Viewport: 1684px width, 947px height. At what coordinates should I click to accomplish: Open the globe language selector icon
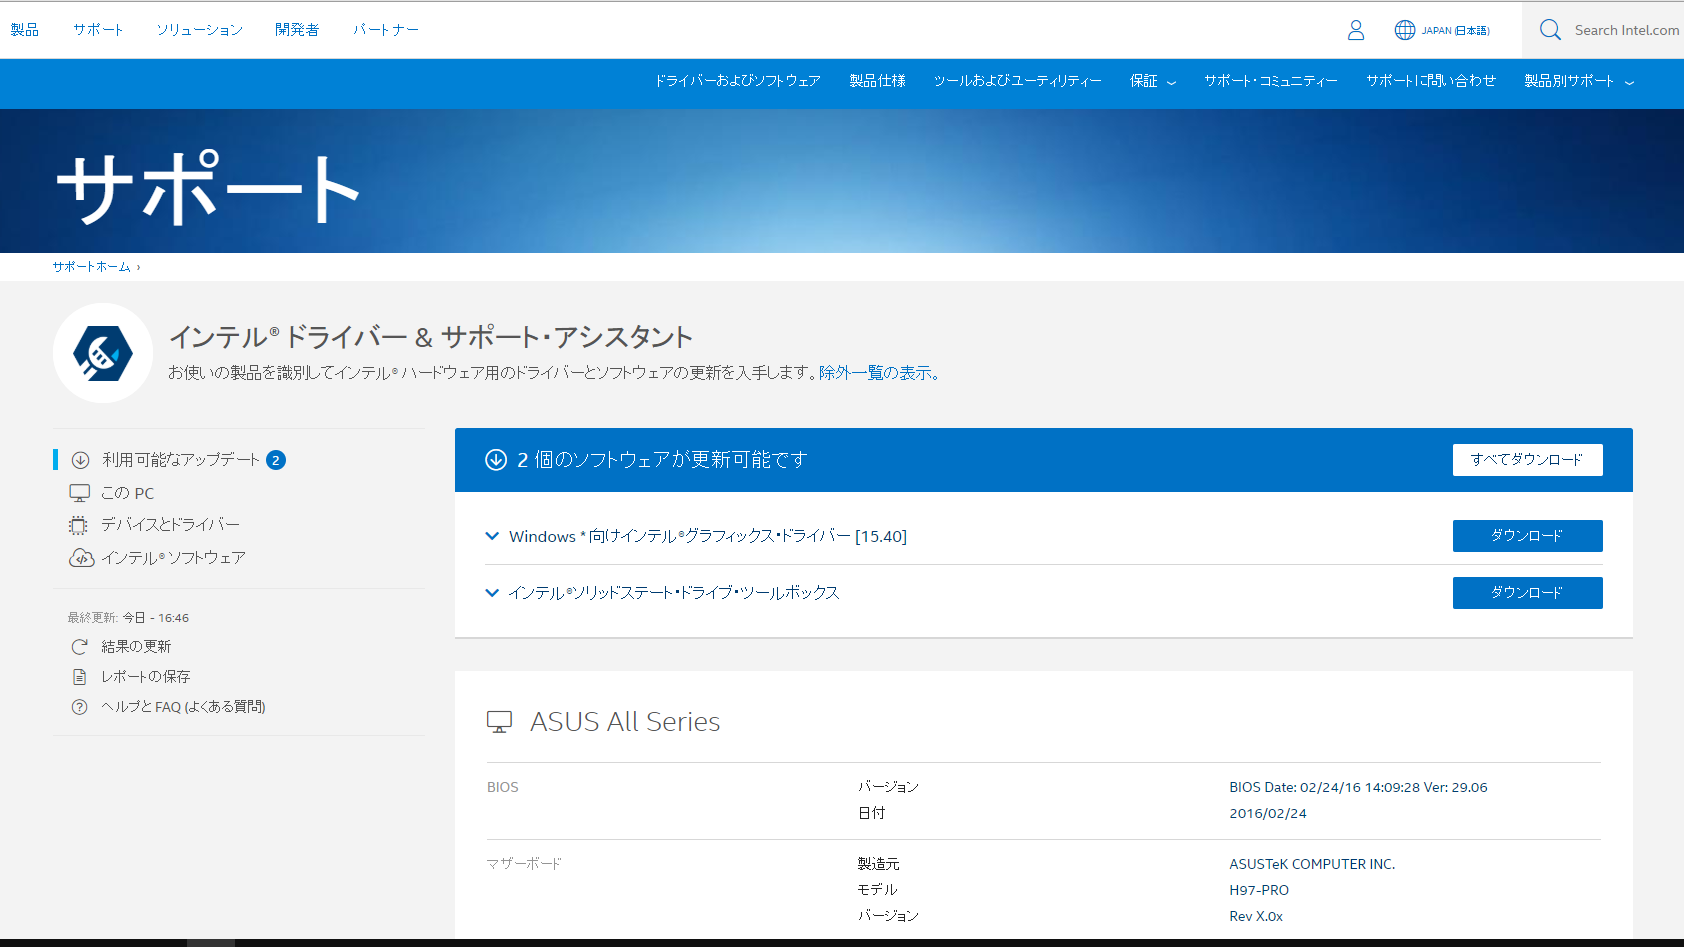1405,30
